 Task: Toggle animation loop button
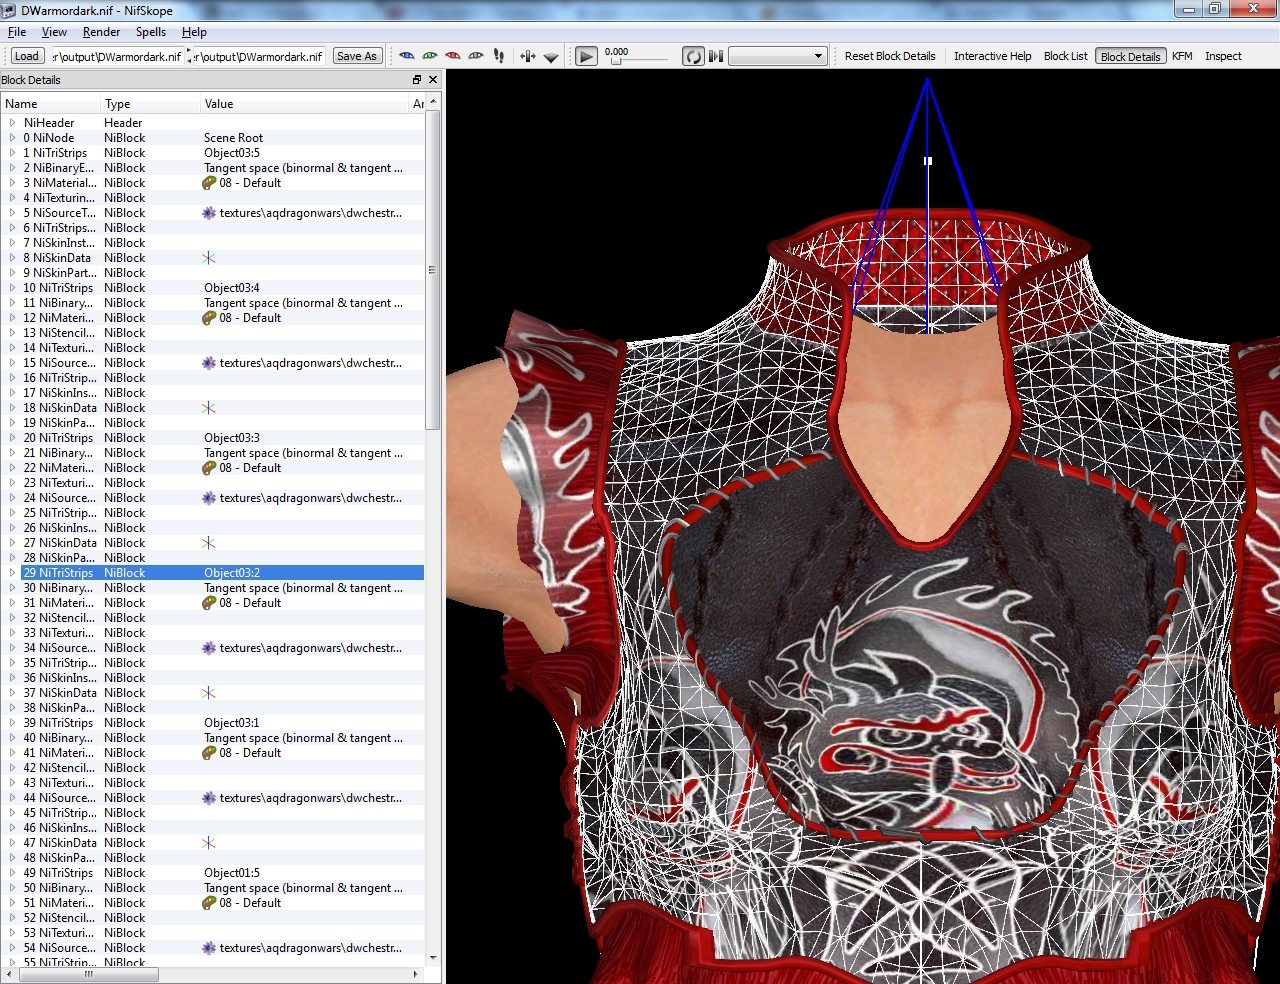[693, 56]
